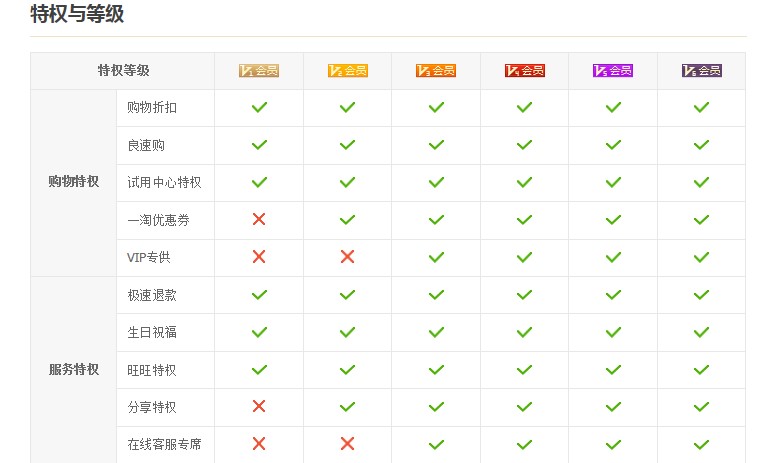773x463 pixels.
Task: Click the 特权等级 table header
Action: [x=123, y=71]
